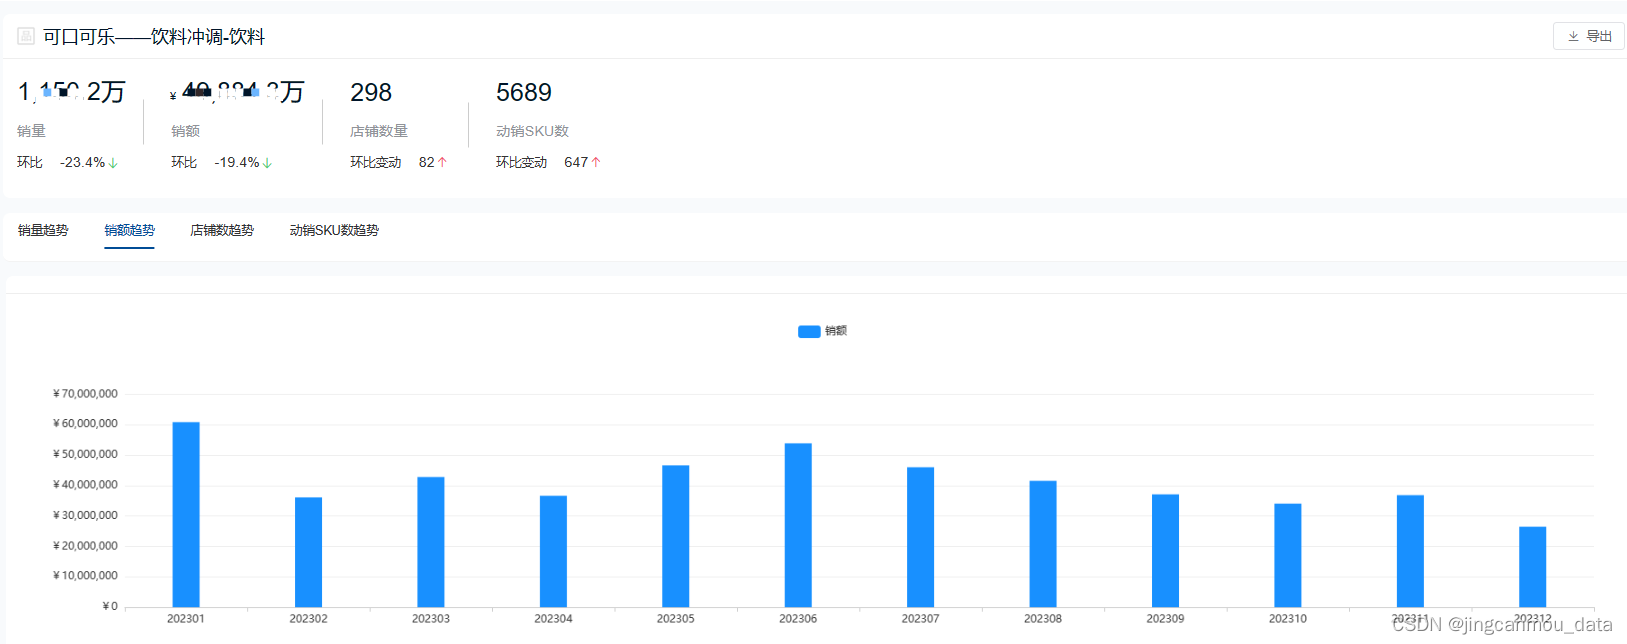The image size is (1627, 644).
Task: Click the -19.4% down arrow icon
Action: pyautogui.click(x=267, y=162)
